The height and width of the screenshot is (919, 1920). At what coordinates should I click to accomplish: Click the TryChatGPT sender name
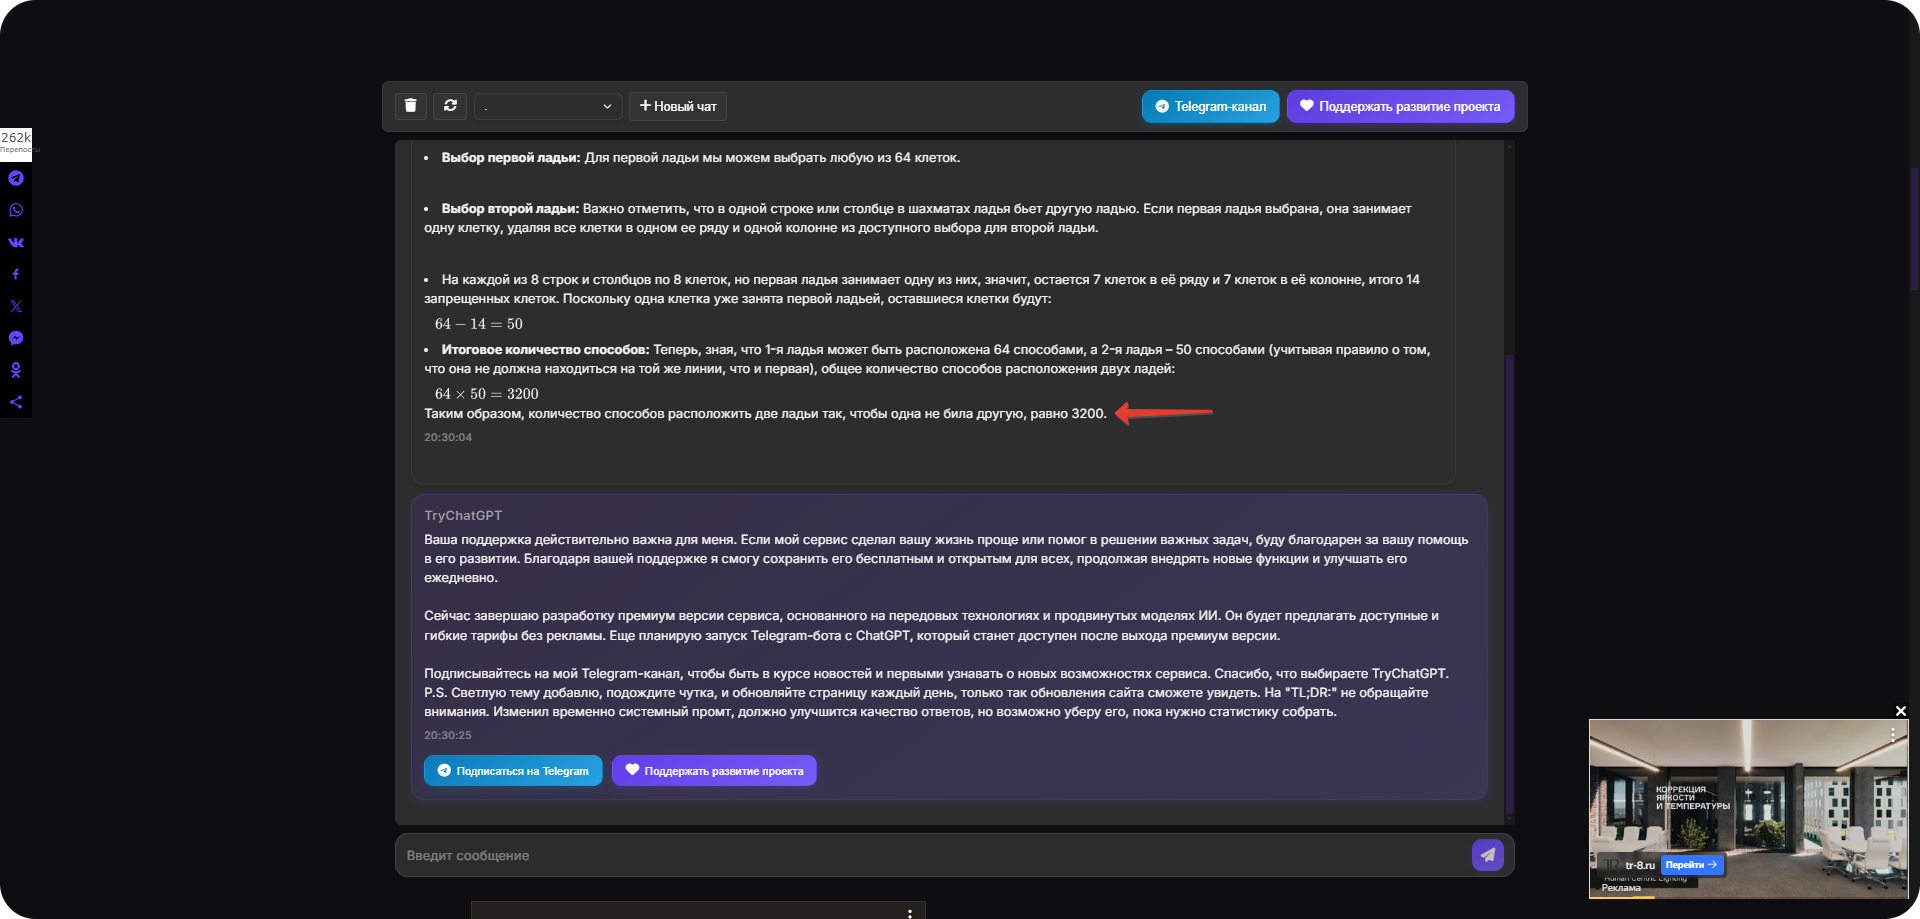click(x=463, y=516)
